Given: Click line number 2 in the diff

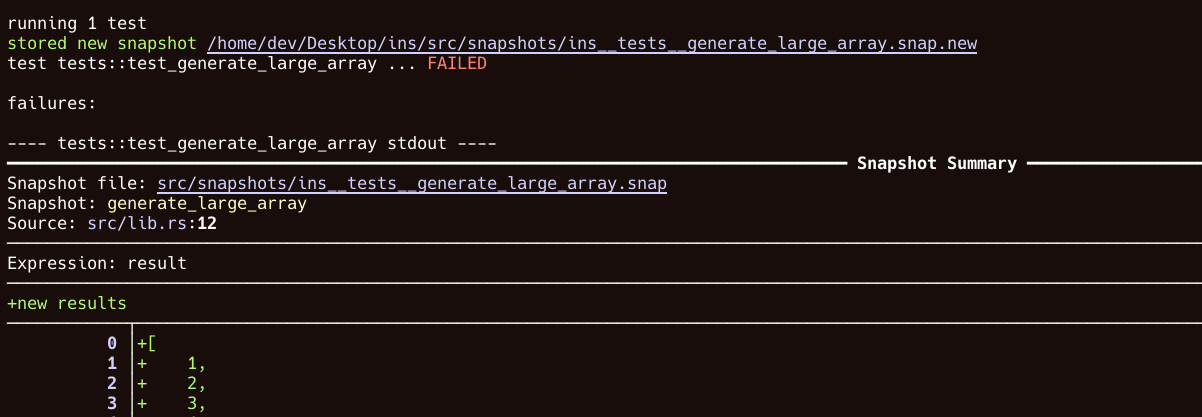Looking at the screenshot, I should [111, 383].
